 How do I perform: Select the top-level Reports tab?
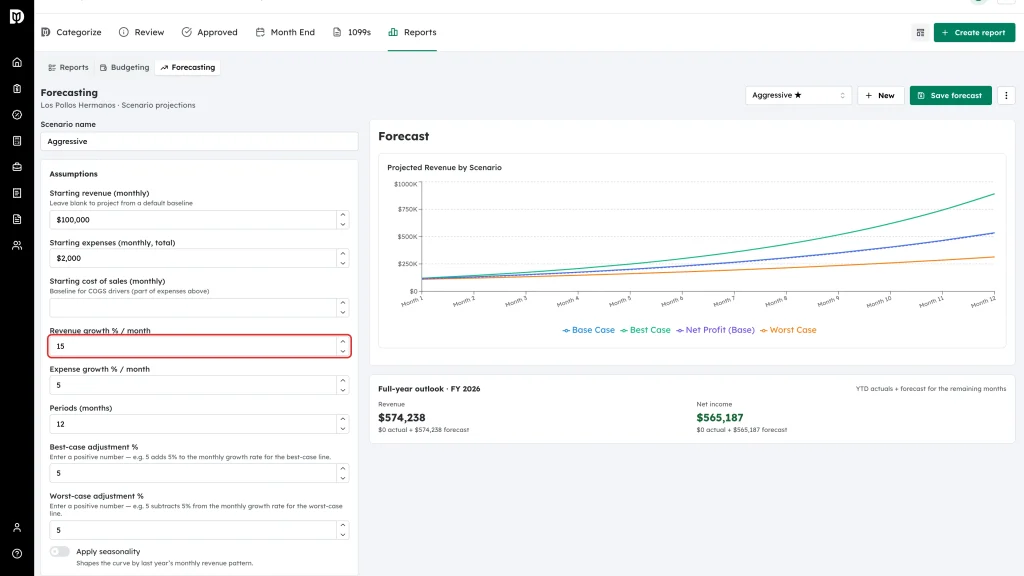pos(412,32)
